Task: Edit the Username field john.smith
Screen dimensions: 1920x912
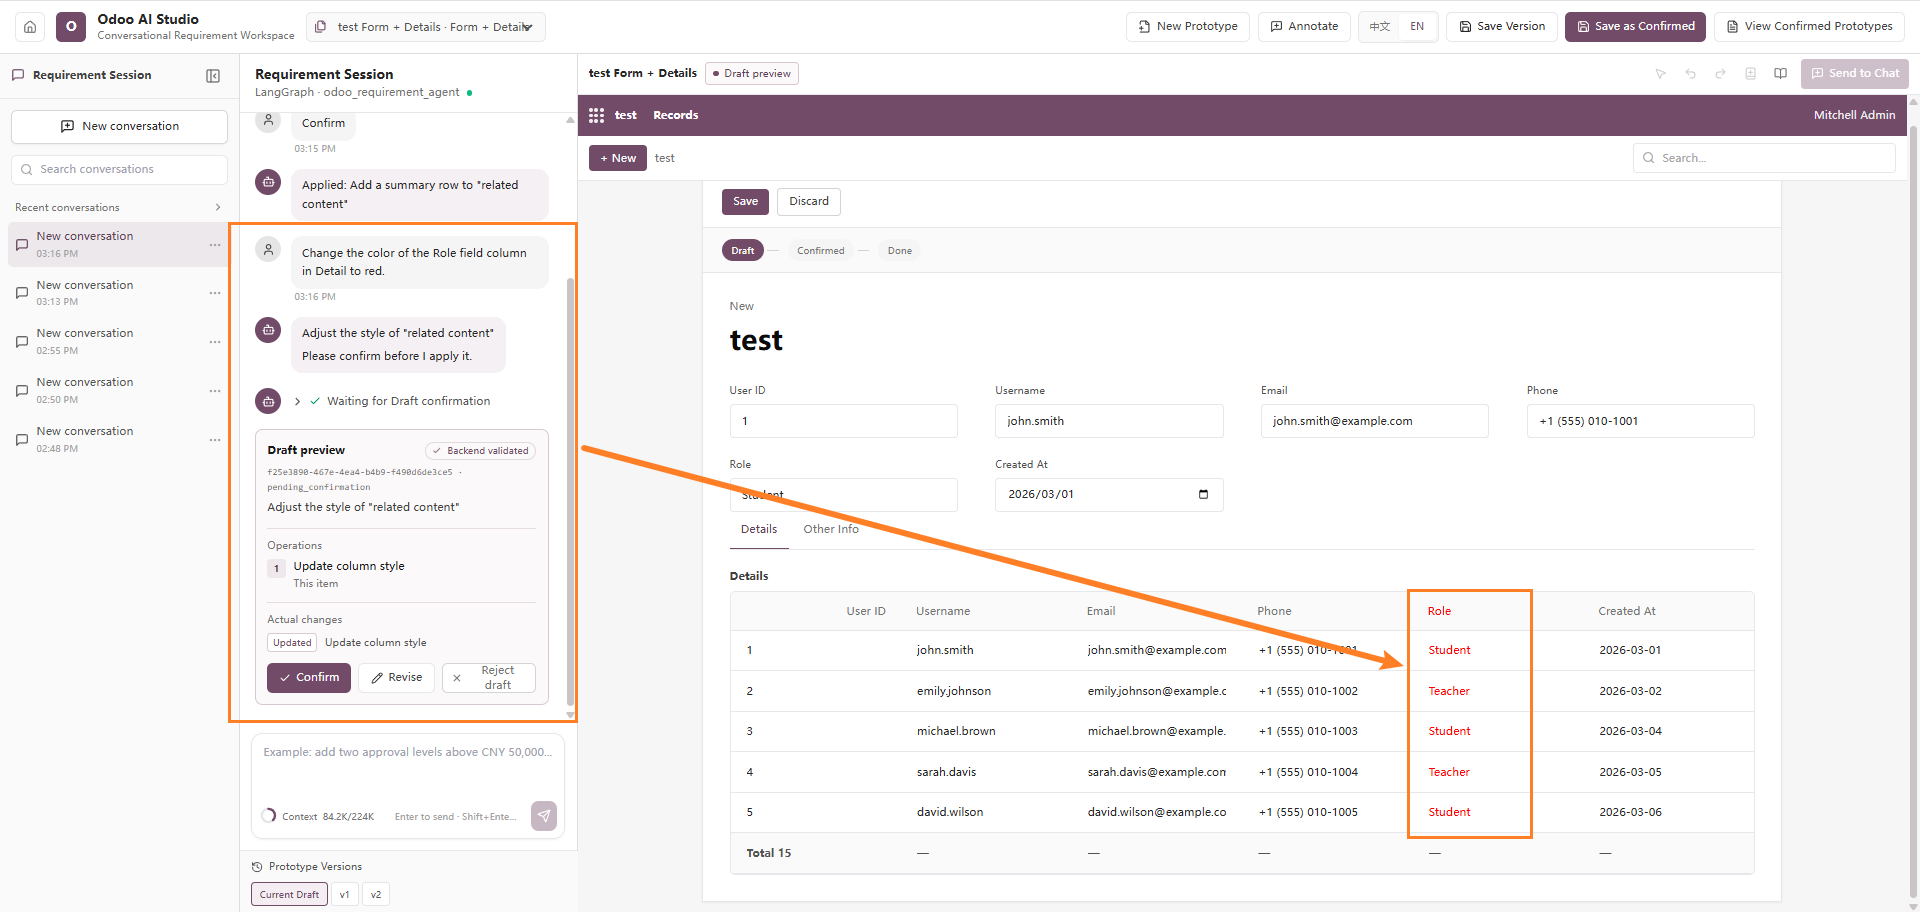Action: pyautogui.click(x=1109, y=421)
